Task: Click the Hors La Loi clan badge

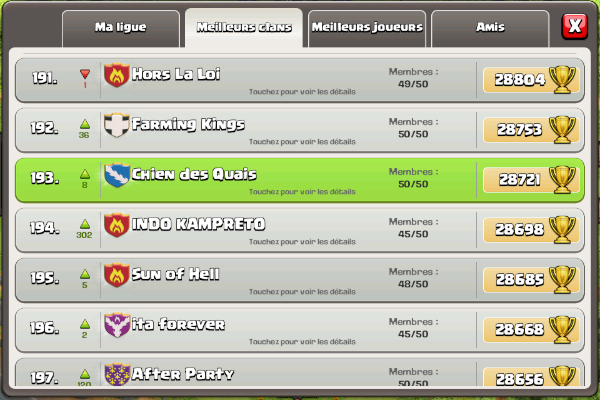Action: pyautogui.click(x=117, y=75)
